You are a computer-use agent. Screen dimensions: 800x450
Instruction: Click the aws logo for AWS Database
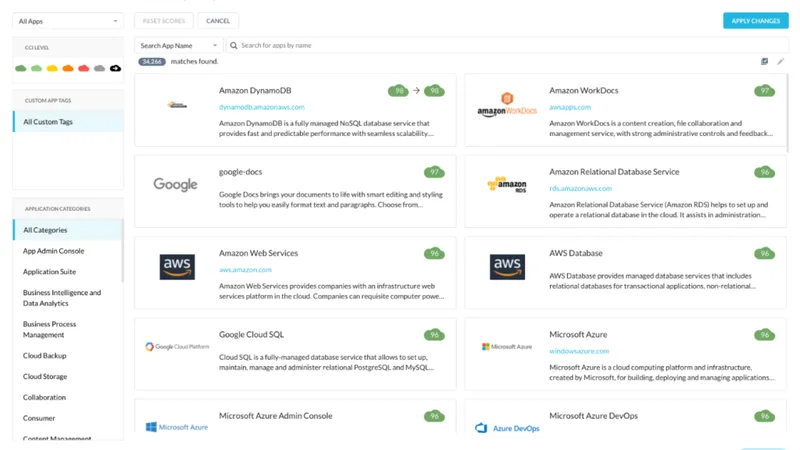507,267
